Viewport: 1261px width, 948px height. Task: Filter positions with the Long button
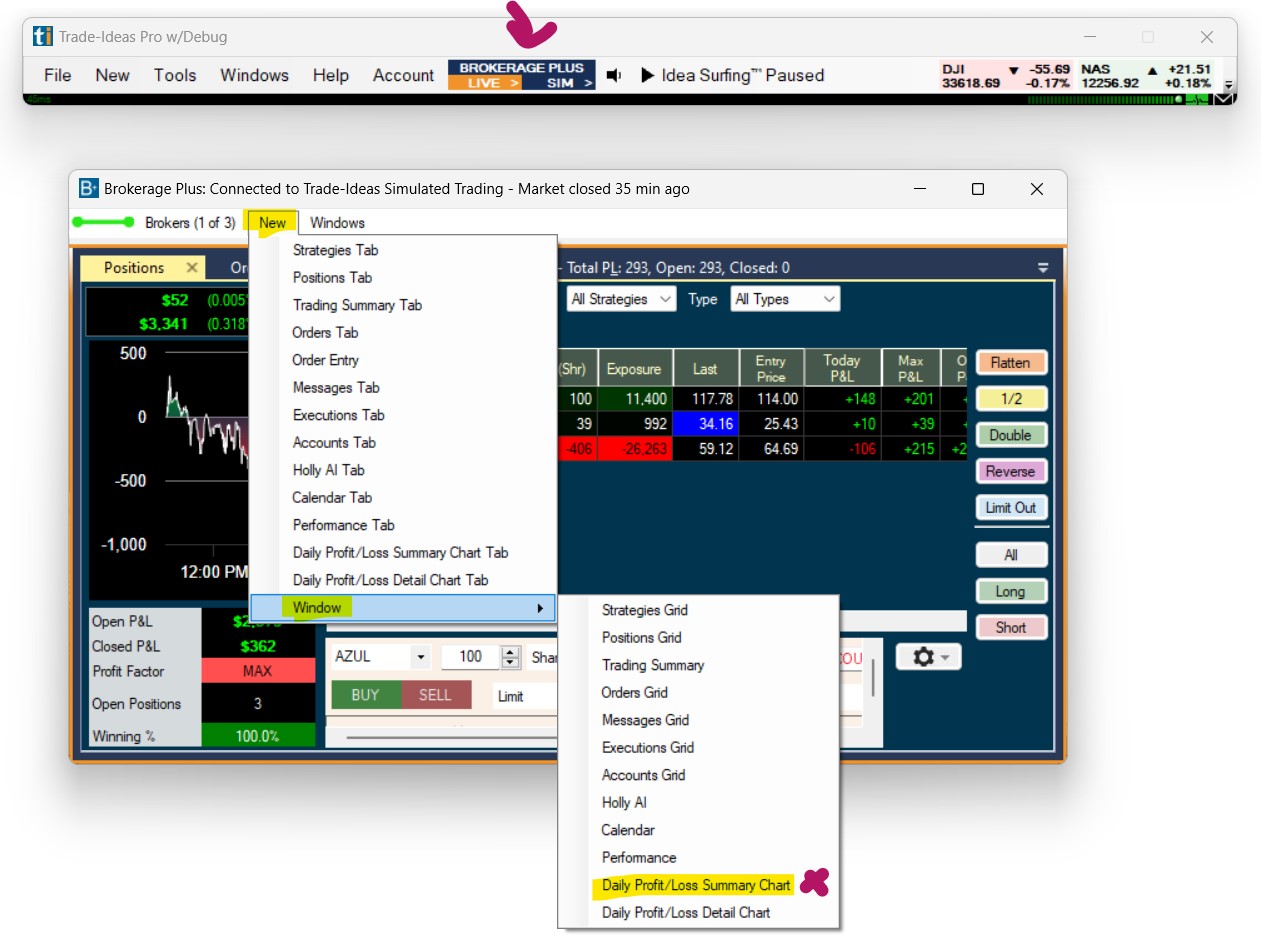point(1010,591)
